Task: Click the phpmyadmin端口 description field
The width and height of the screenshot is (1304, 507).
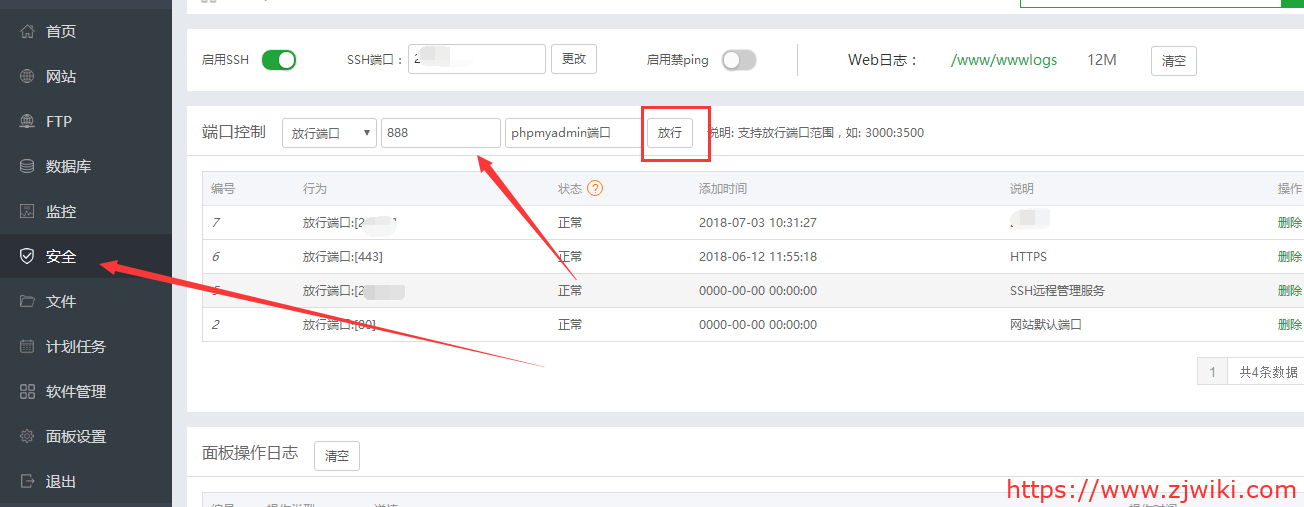Action: [x=572, y=133]
